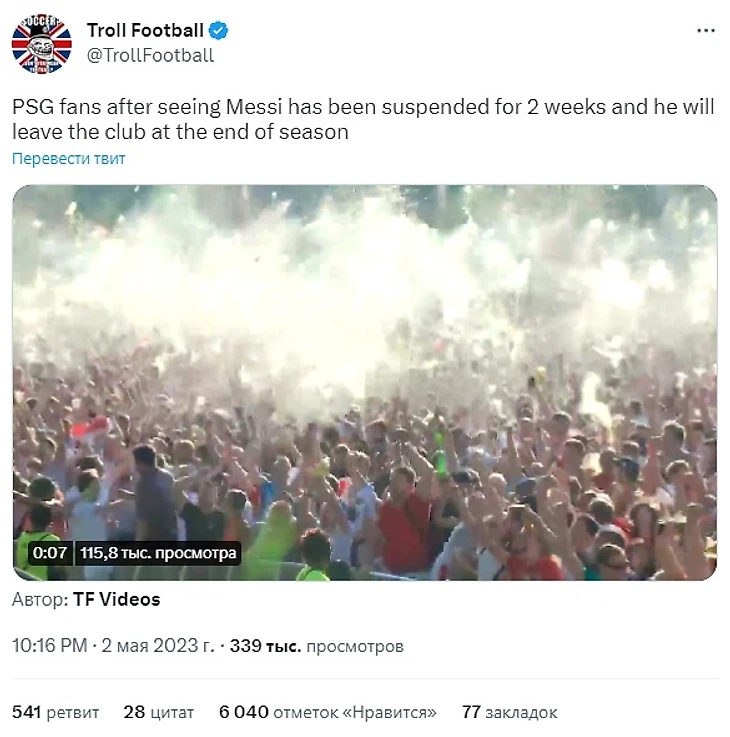Click the Troll Football profile avatar
This screenshot has width=730, height=737.
click(42, 43)
